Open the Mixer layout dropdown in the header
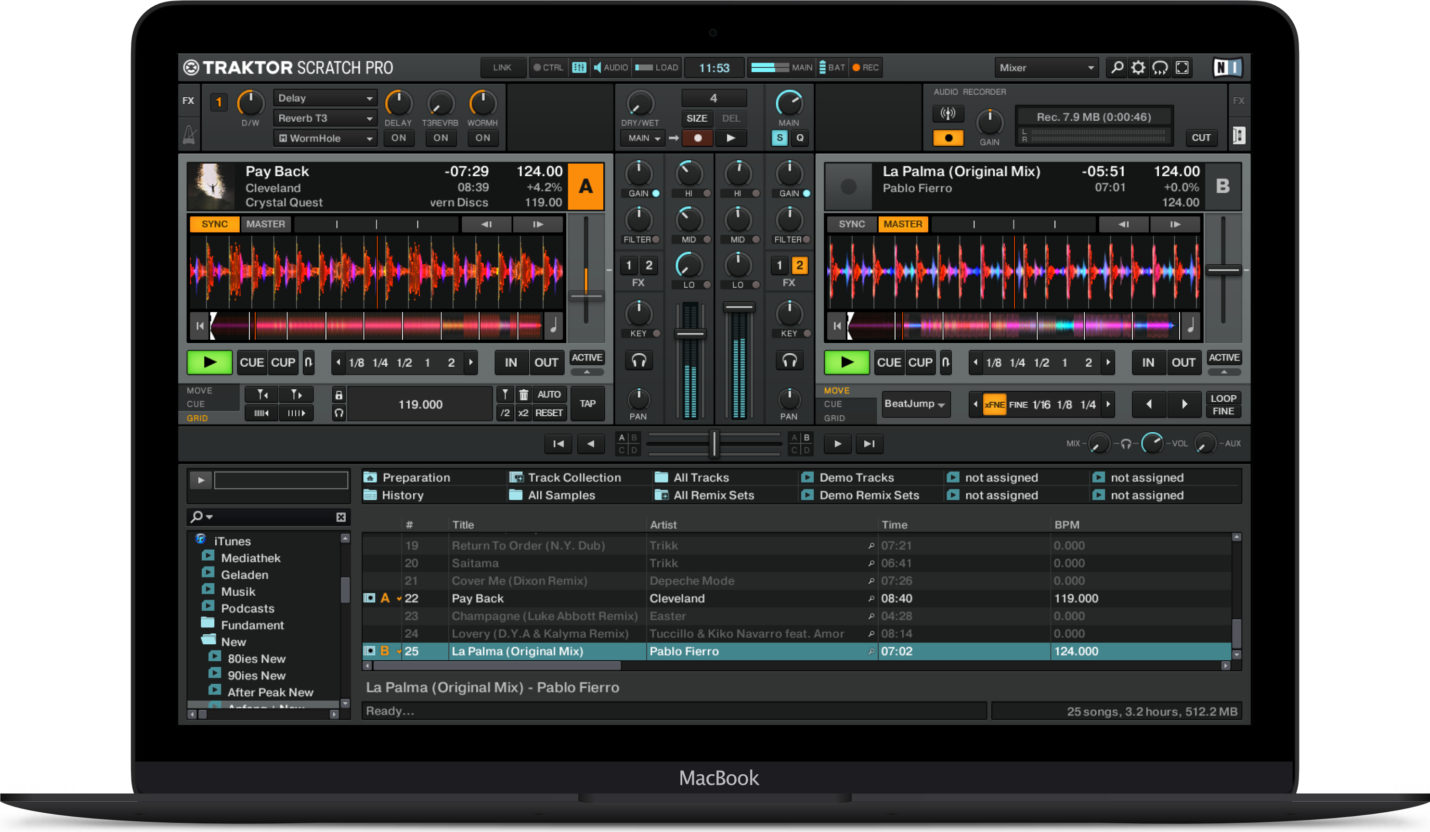Image resolution: width=1430 pixels, height=832 pixels. click(x=1045, y=67)
